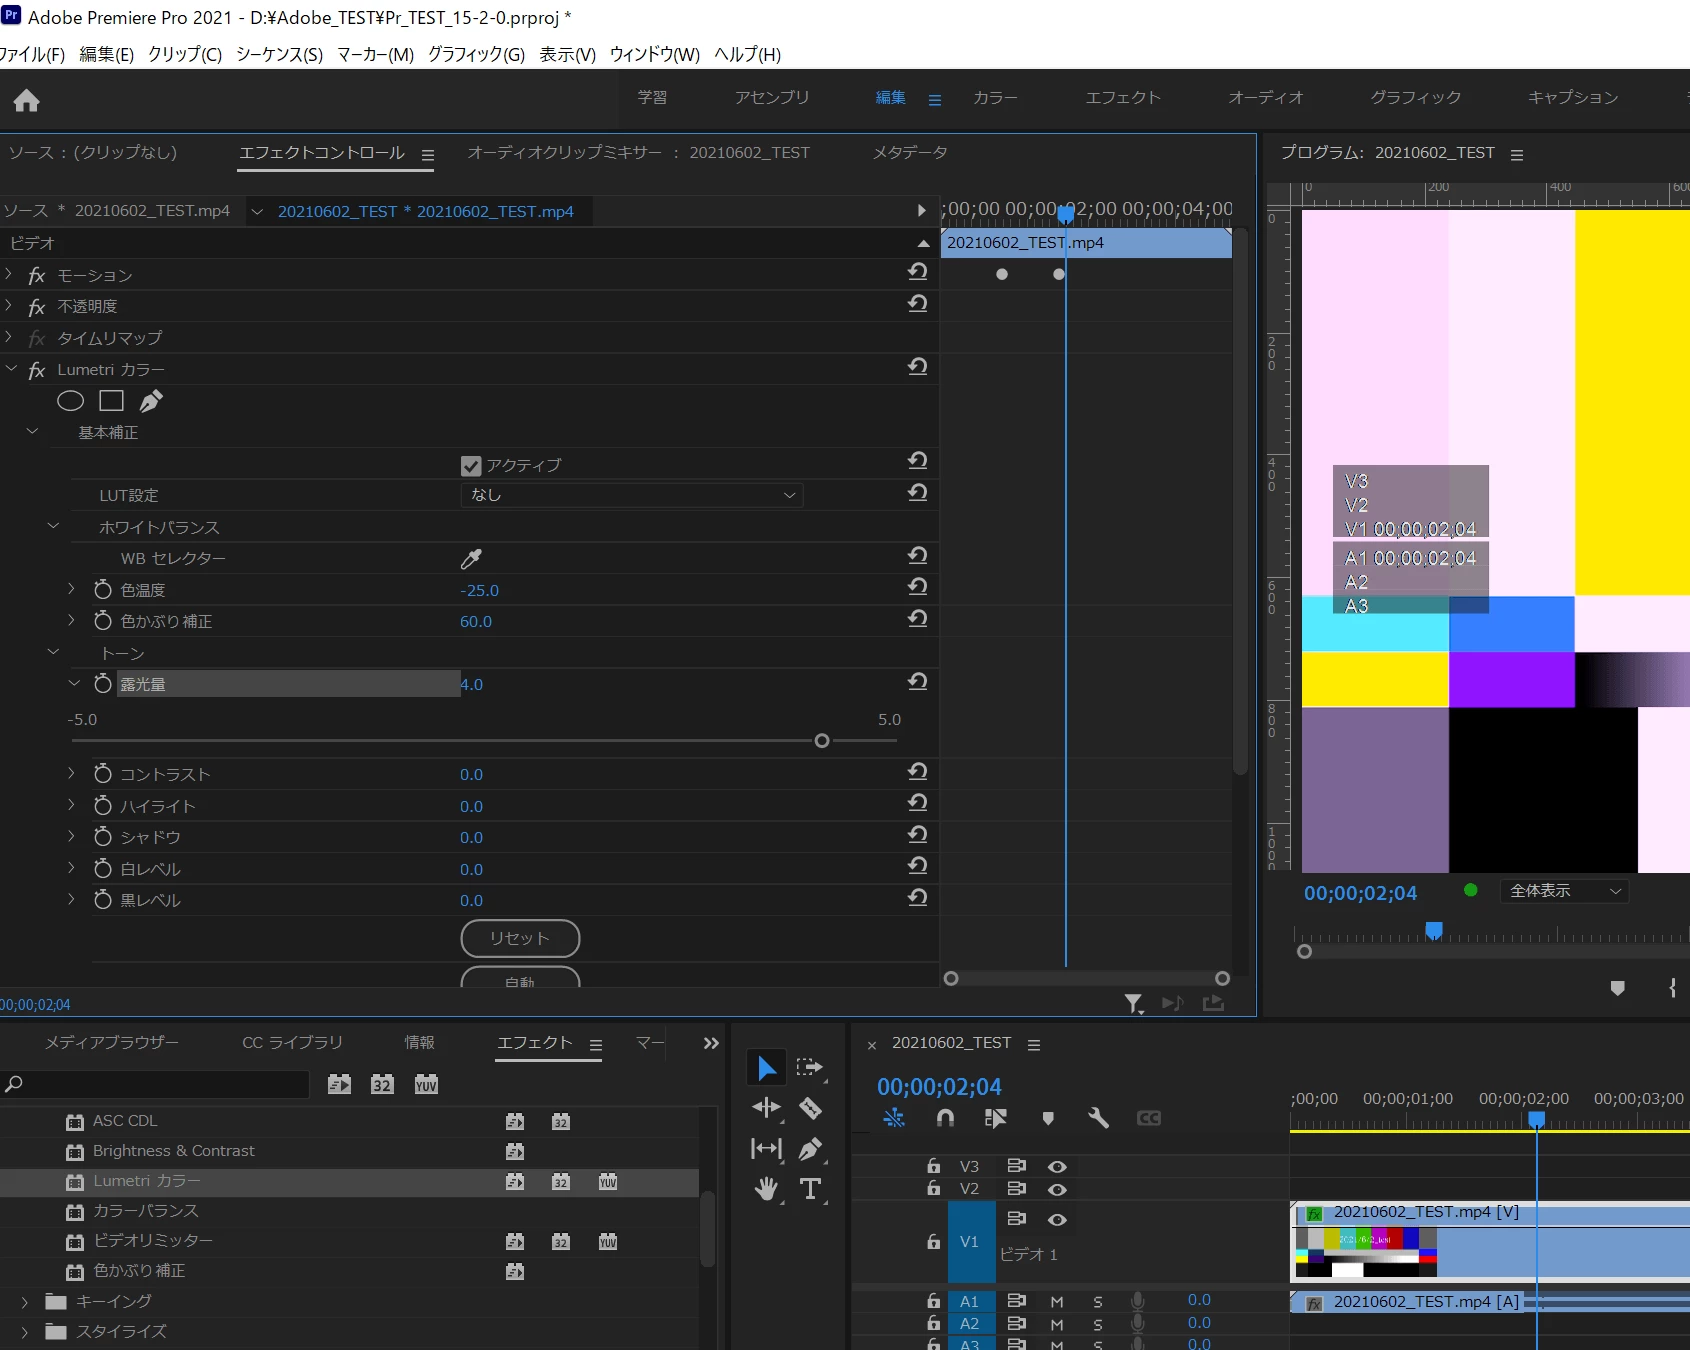Reset the 色温度 parameter
The image size is (1690, 1350).
click(x=917, y=587)
